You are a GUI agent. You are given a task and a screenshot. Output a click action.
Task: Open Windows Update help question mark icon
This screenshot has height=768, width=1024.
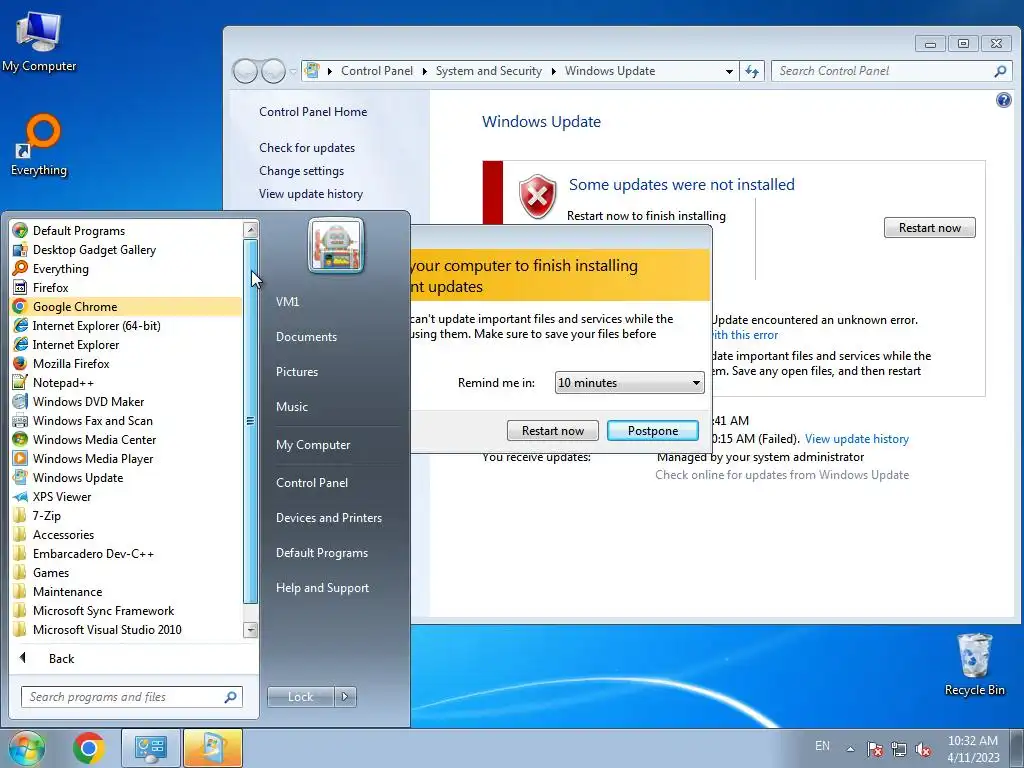pos(1003,100)
